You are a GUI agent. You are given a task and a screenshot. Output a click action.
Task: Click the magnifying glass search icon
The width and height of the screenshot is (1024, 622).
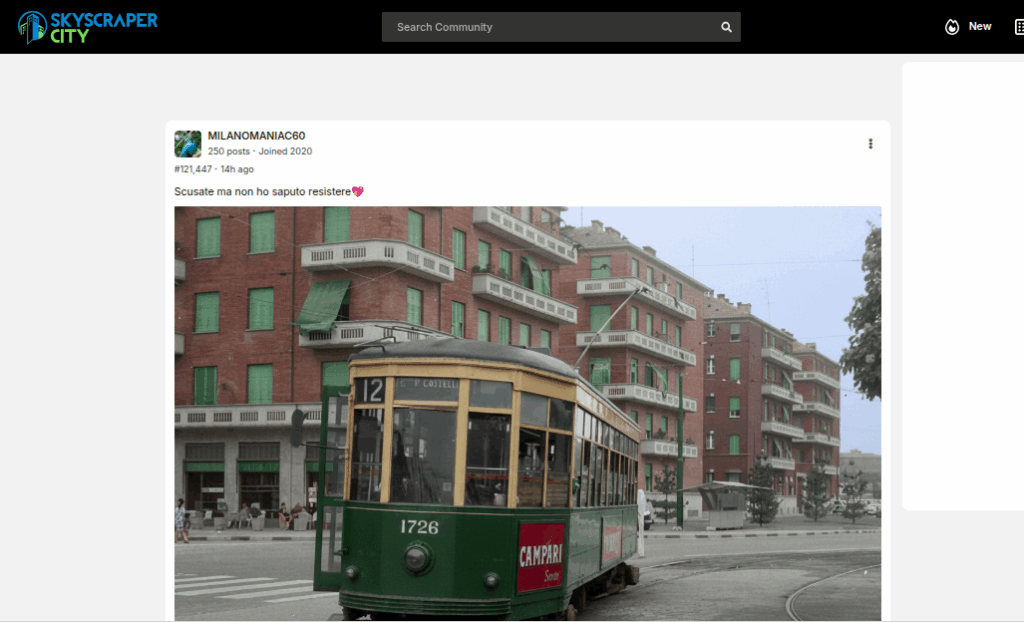(x=726, y=27)
